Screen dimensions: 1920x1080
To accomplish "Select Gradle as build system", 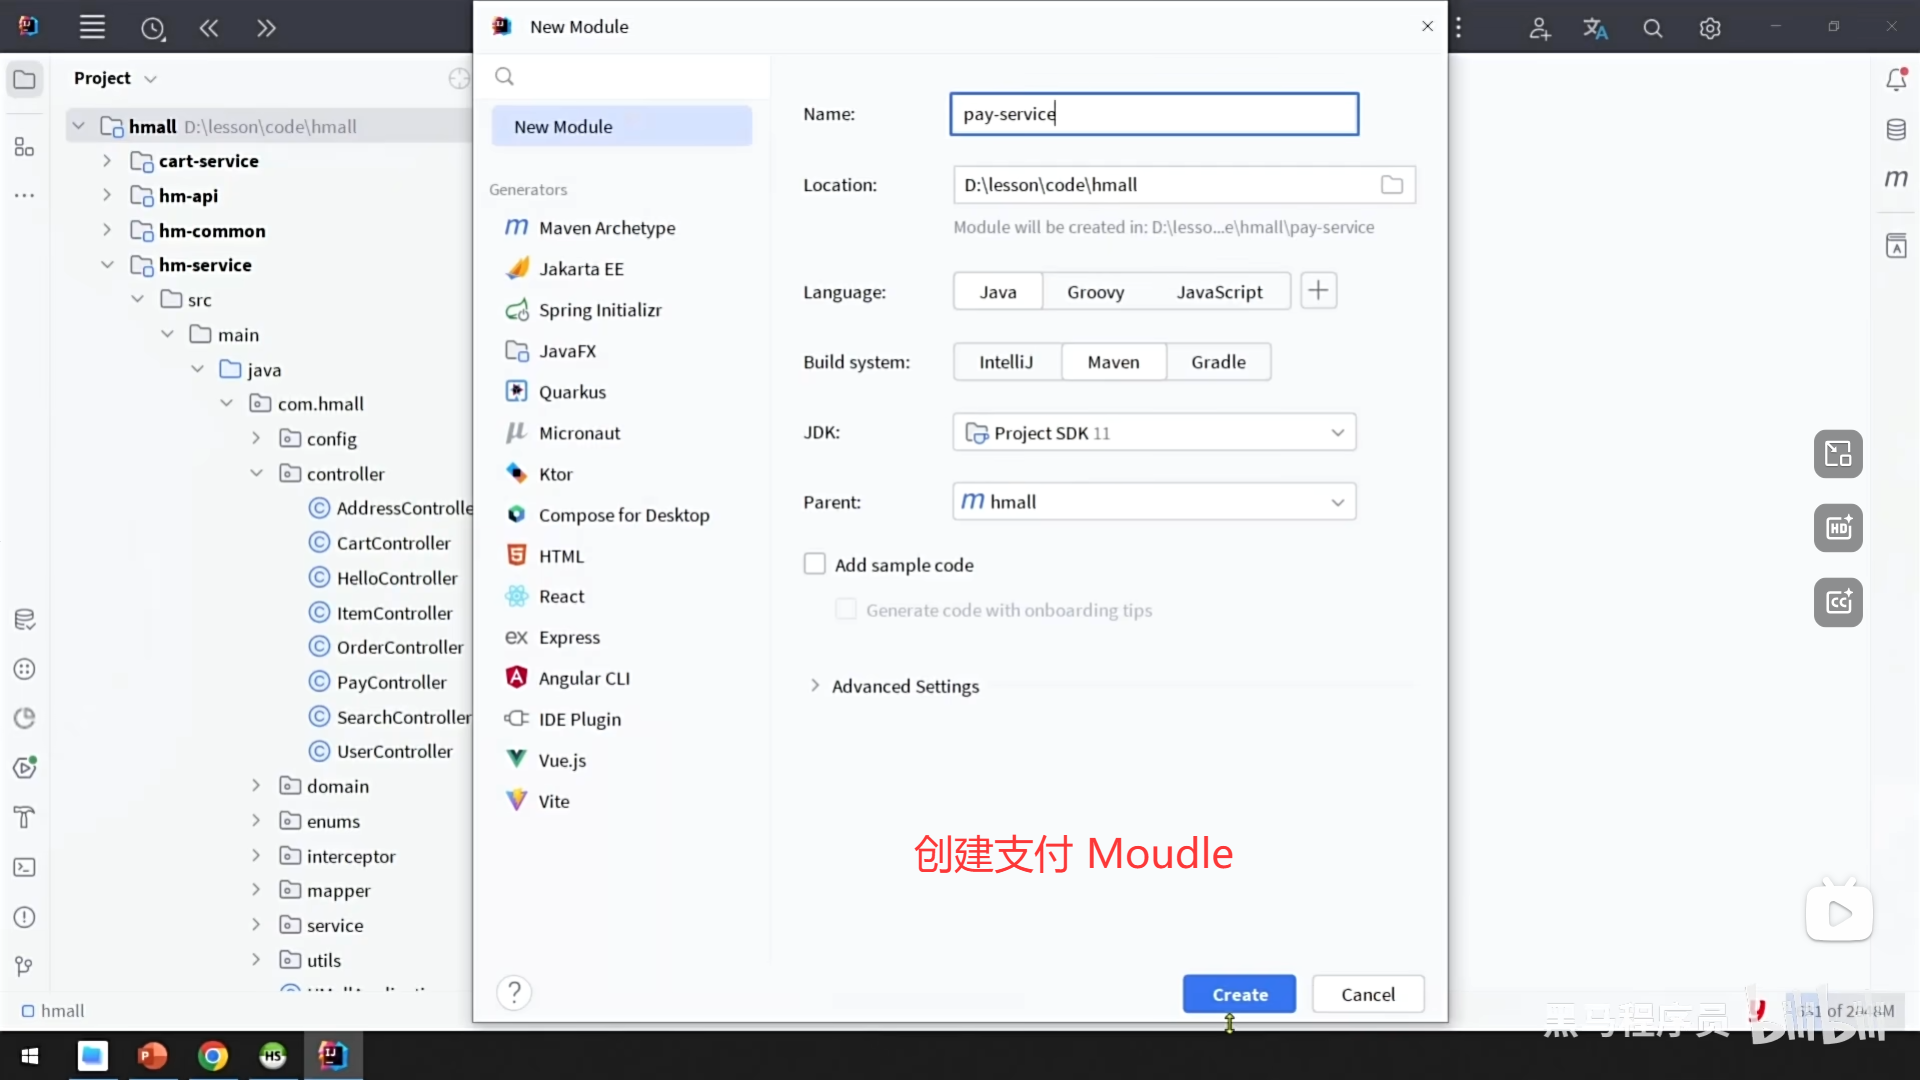I will pyautogui.click(x=1218, y=362).
